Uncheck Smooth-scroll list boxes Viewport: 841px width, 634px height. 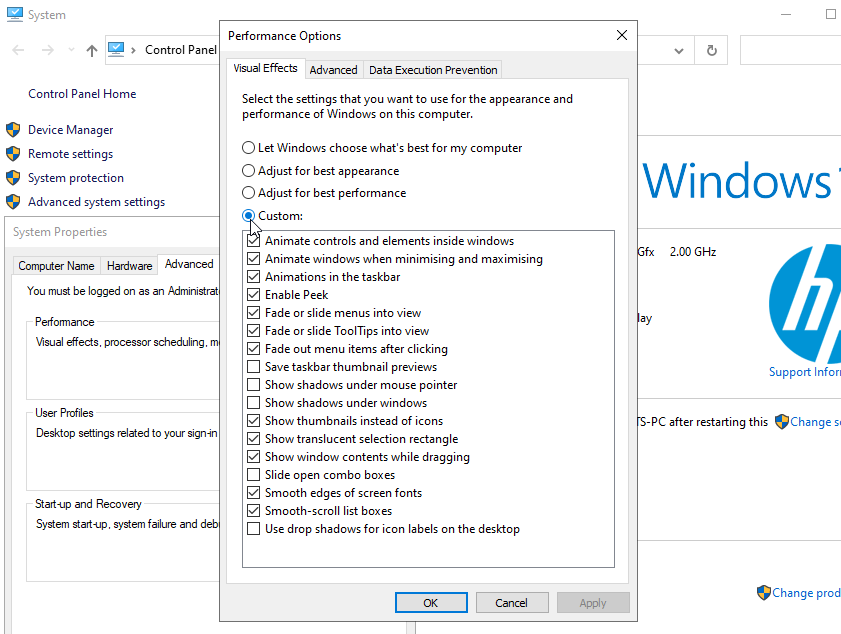click(253, 511)
